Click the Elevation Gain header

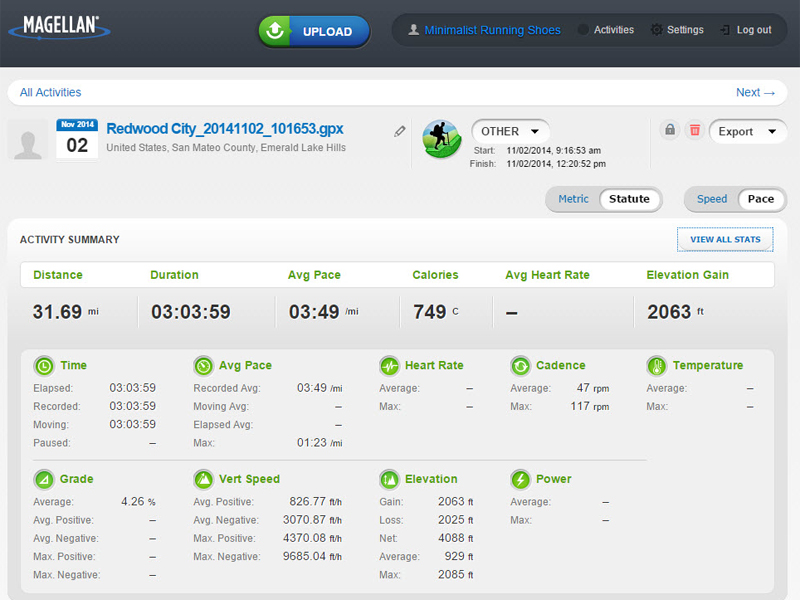687,275
